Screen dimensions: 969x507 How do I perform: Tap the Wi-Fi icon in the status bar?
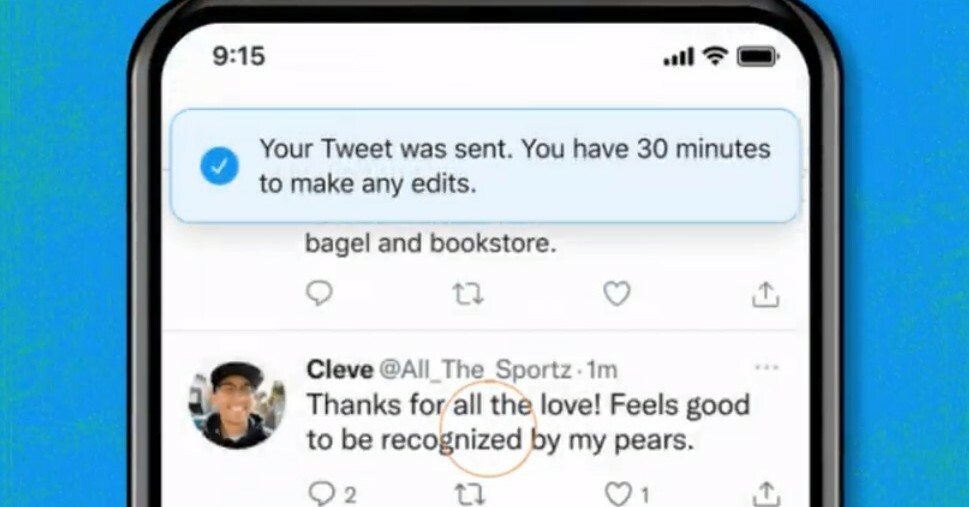(x=716, y=56)
